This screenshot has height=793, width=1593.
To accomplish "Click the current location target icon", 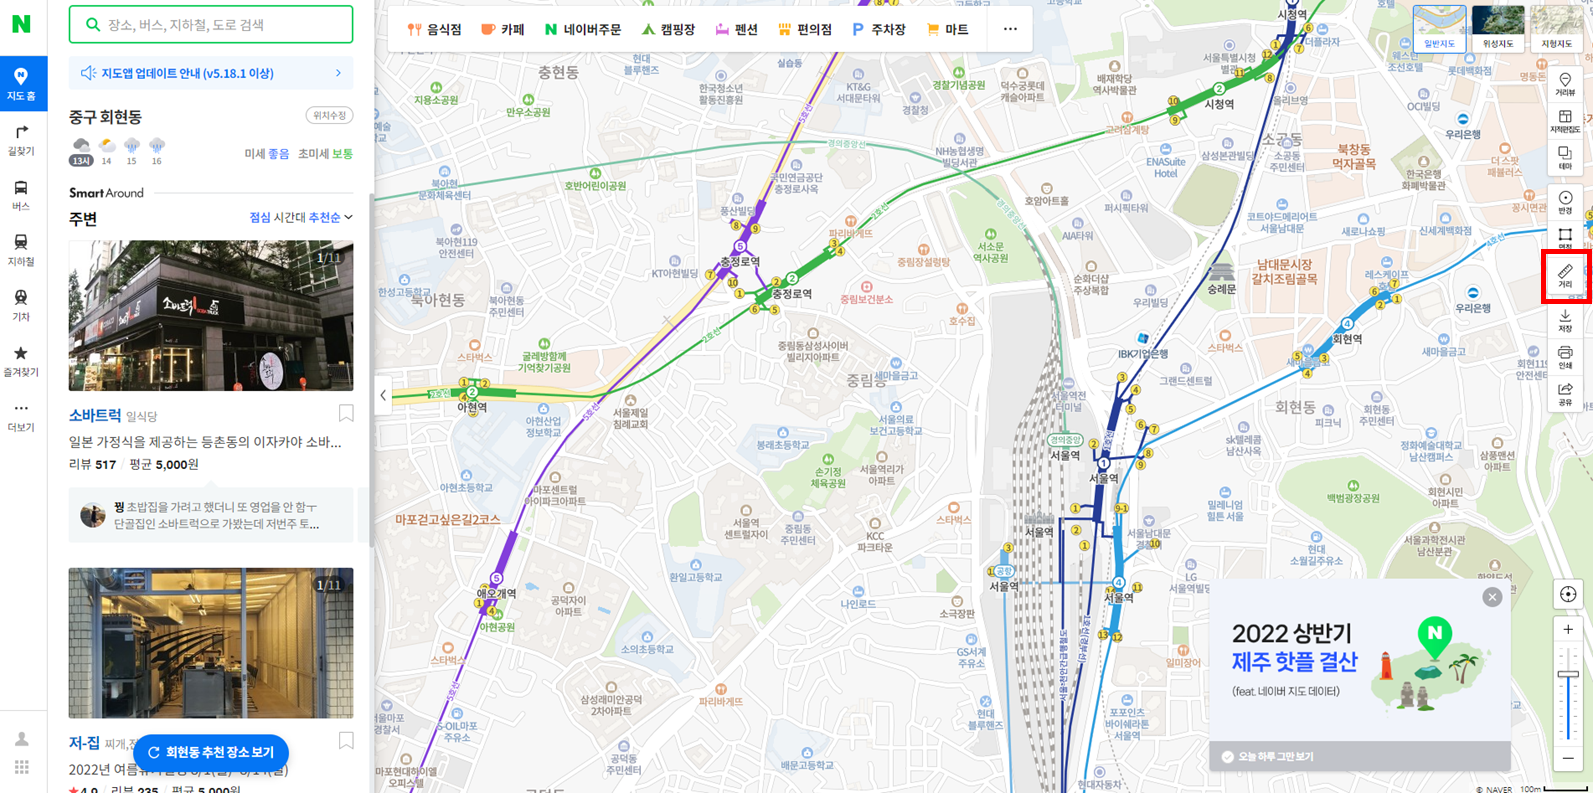I will 1567,594.
